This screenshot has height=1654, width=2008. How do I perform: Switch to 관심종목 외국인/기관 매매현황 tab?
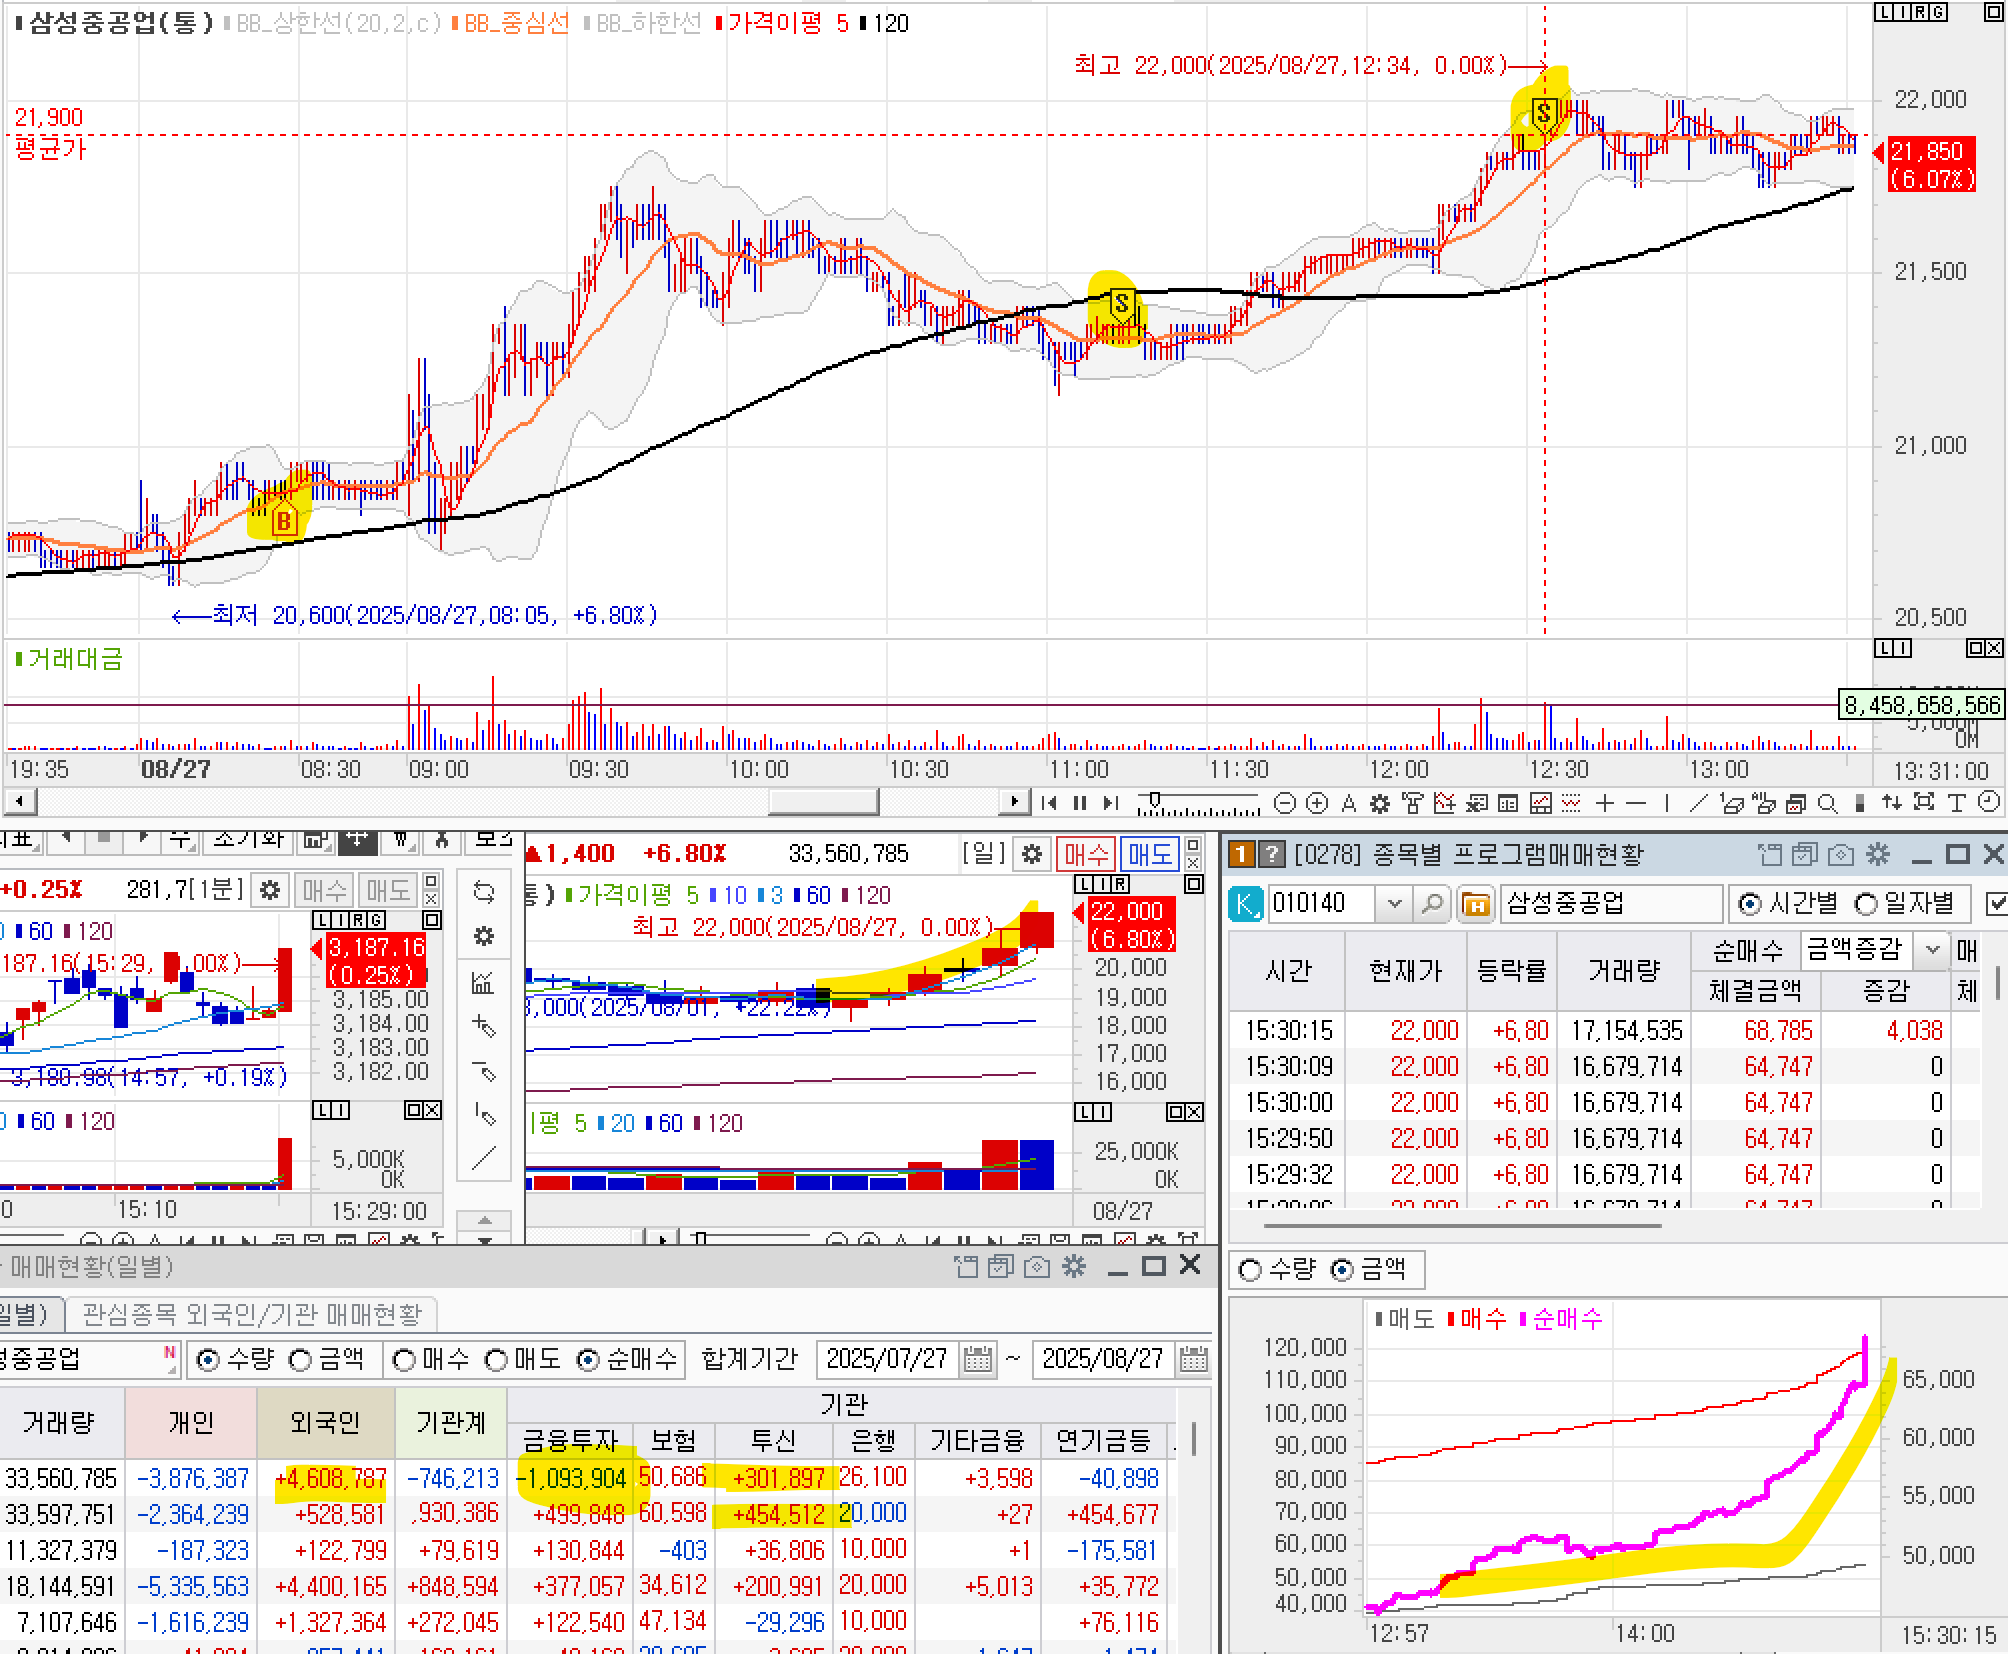[252, 1314]
